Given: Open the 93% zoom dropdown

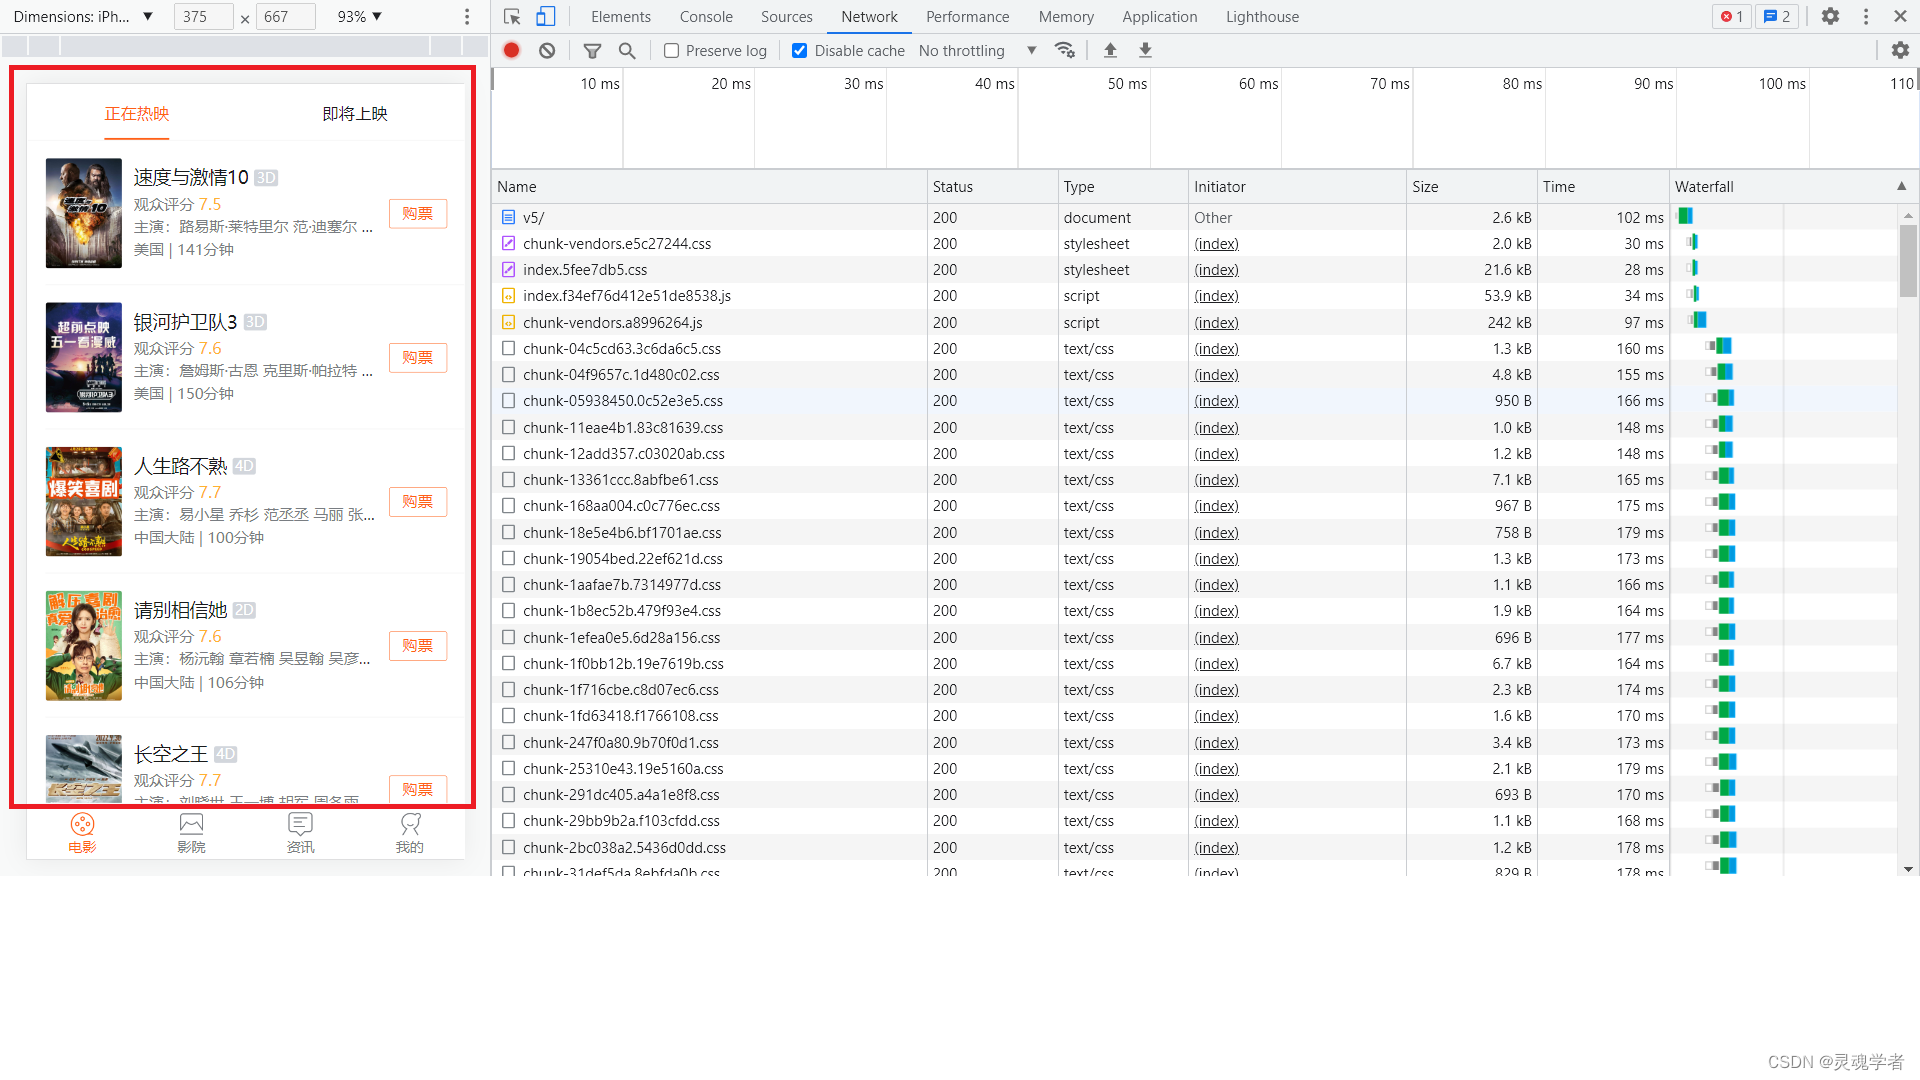Looking at the screenshot, I should (x=360, y=16).
